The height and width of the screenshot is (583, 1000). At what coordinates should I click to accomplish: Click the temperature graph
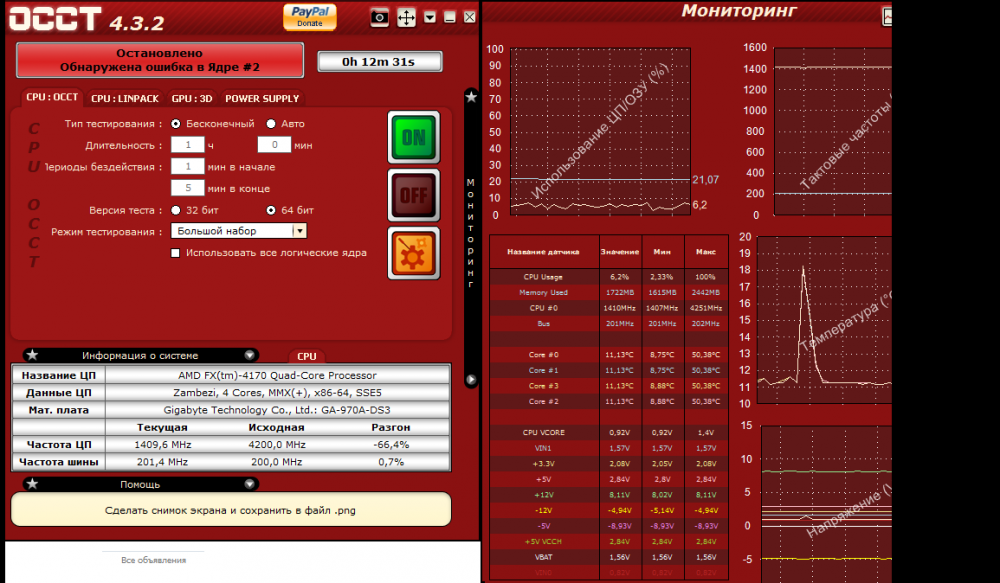pos(824,320)
